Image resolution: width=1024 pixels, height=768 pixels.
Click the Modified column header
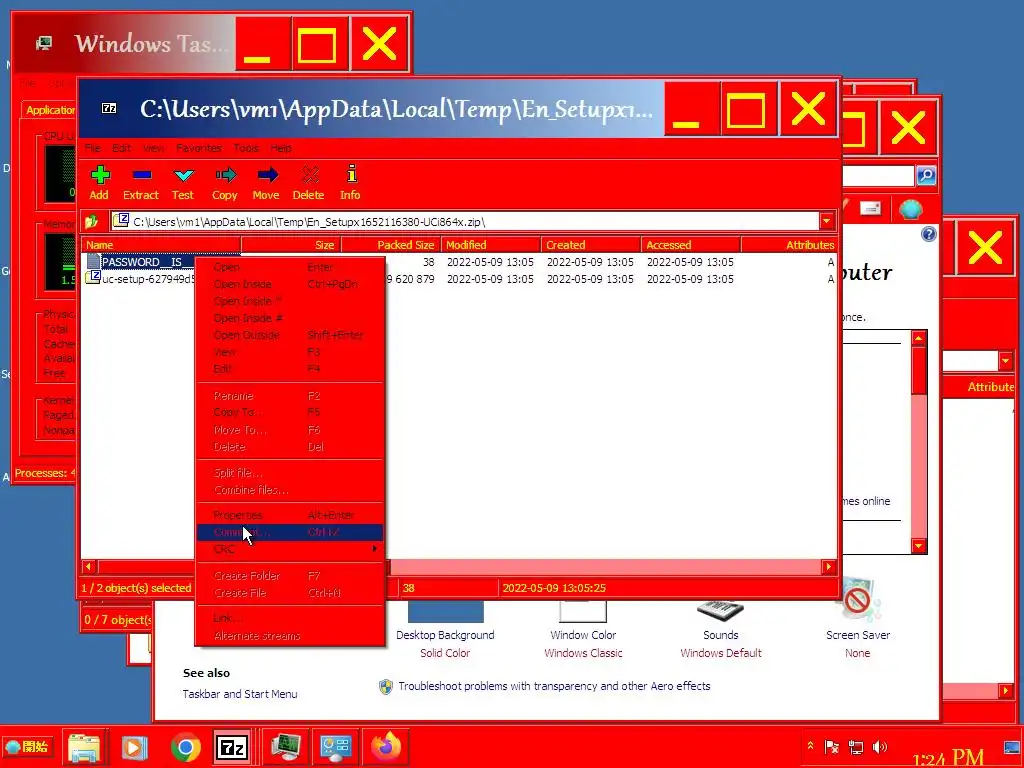(x=490, y=245)
